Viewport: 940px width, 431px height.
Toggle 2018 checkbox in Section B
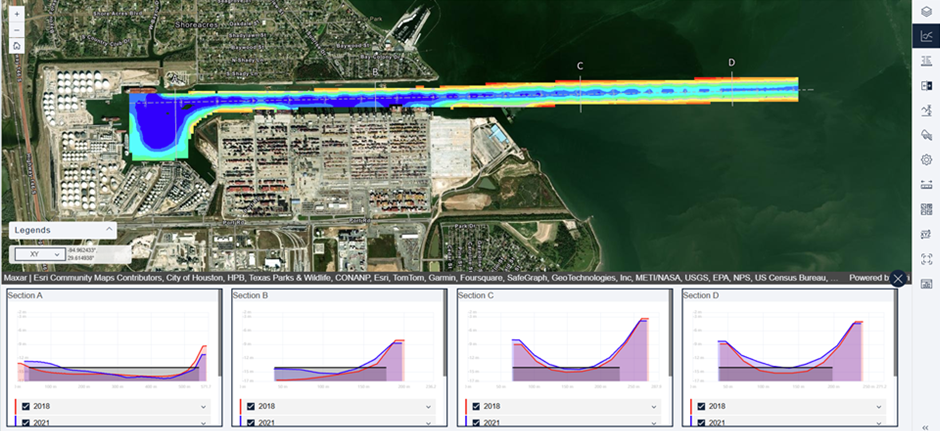251,407
